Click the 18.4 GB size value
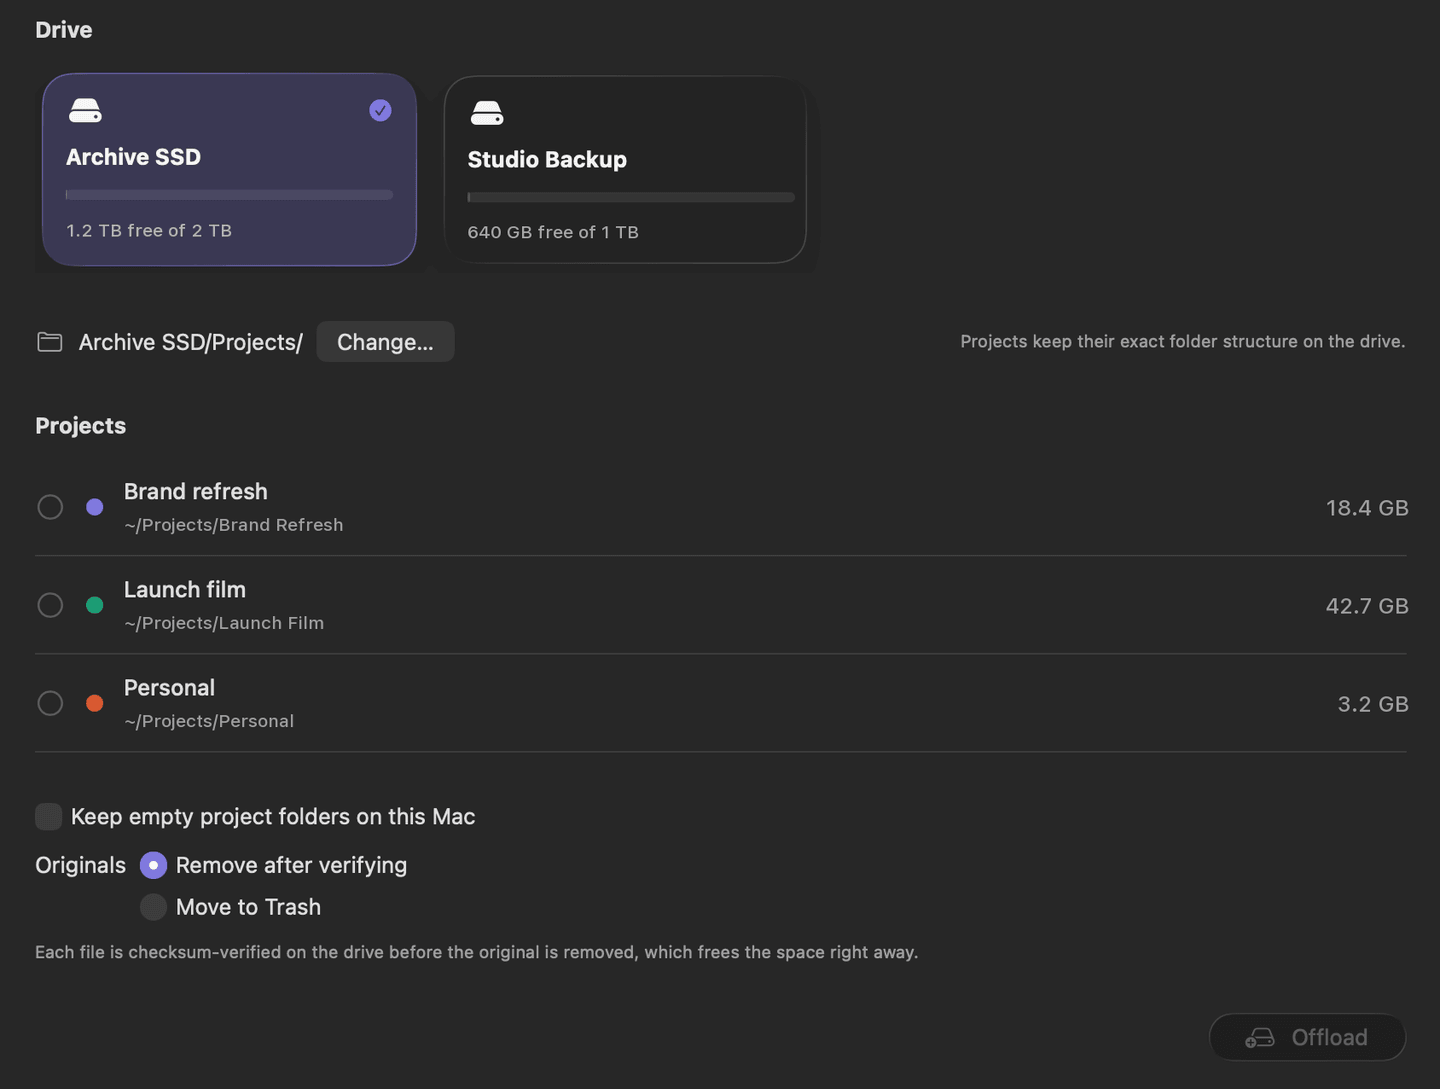Viewport: 1440px width, 1089px height. [1367, 508]
